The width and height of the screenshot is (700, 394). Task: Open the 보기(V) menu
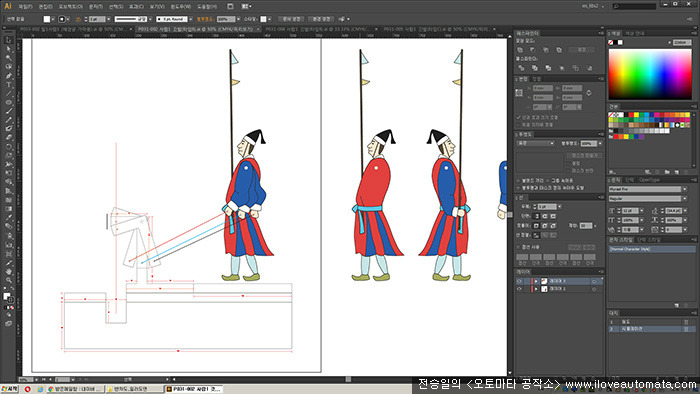(x=157, y=7)
